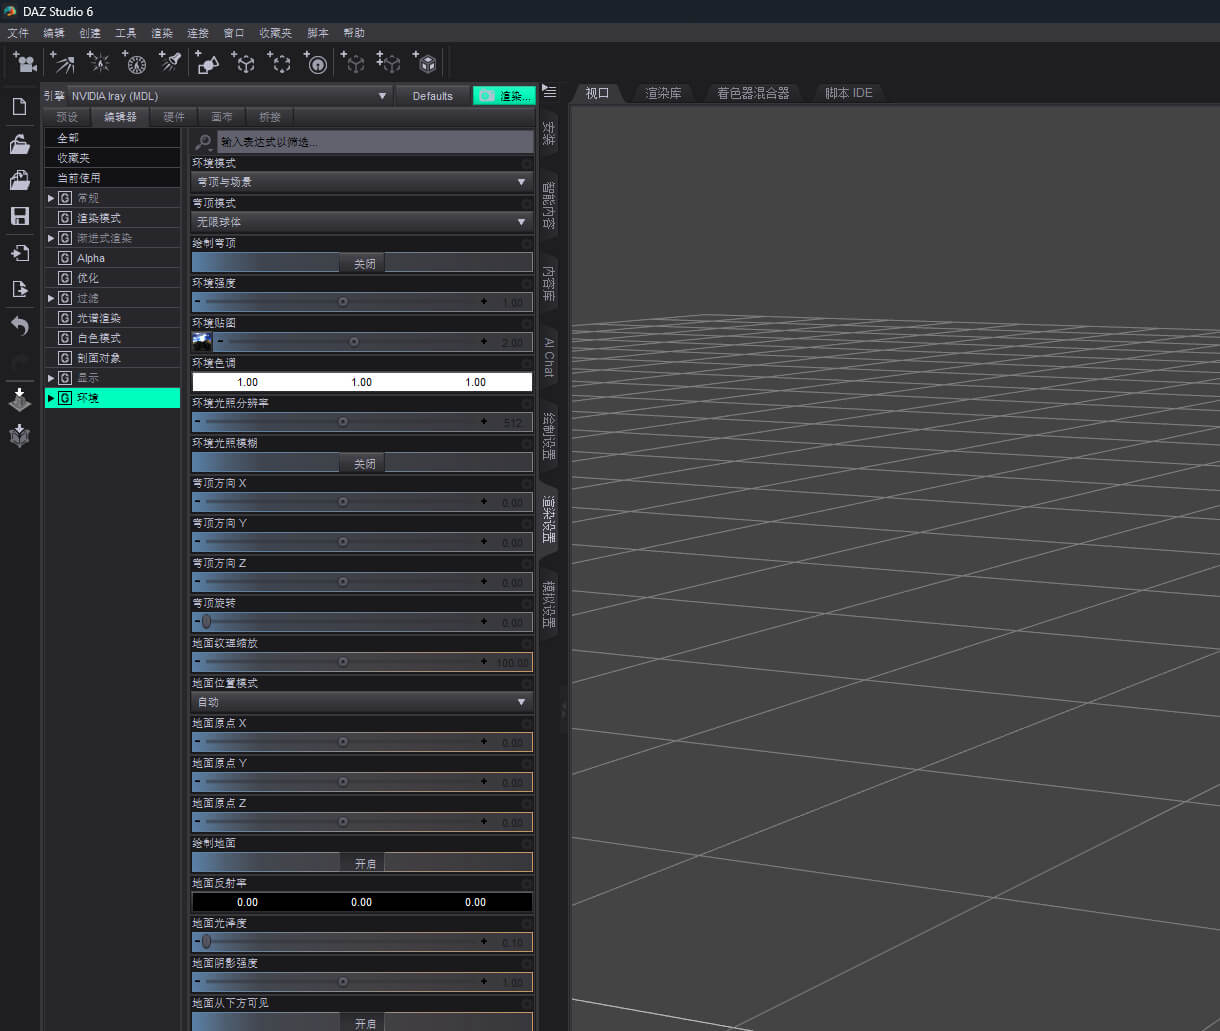Expand the highlighted 环境 group arrow
Viewport: 1220px width, 1031px height.
click(51, 398)
